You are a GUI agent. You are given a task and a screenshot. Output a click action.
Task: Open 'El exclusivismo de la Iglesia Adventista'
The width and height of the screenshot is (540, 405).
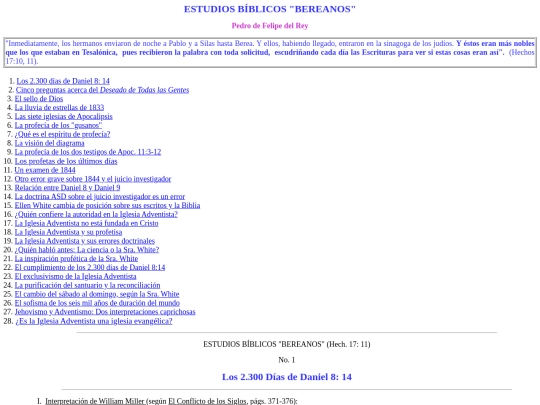click(x=75, y=277)
